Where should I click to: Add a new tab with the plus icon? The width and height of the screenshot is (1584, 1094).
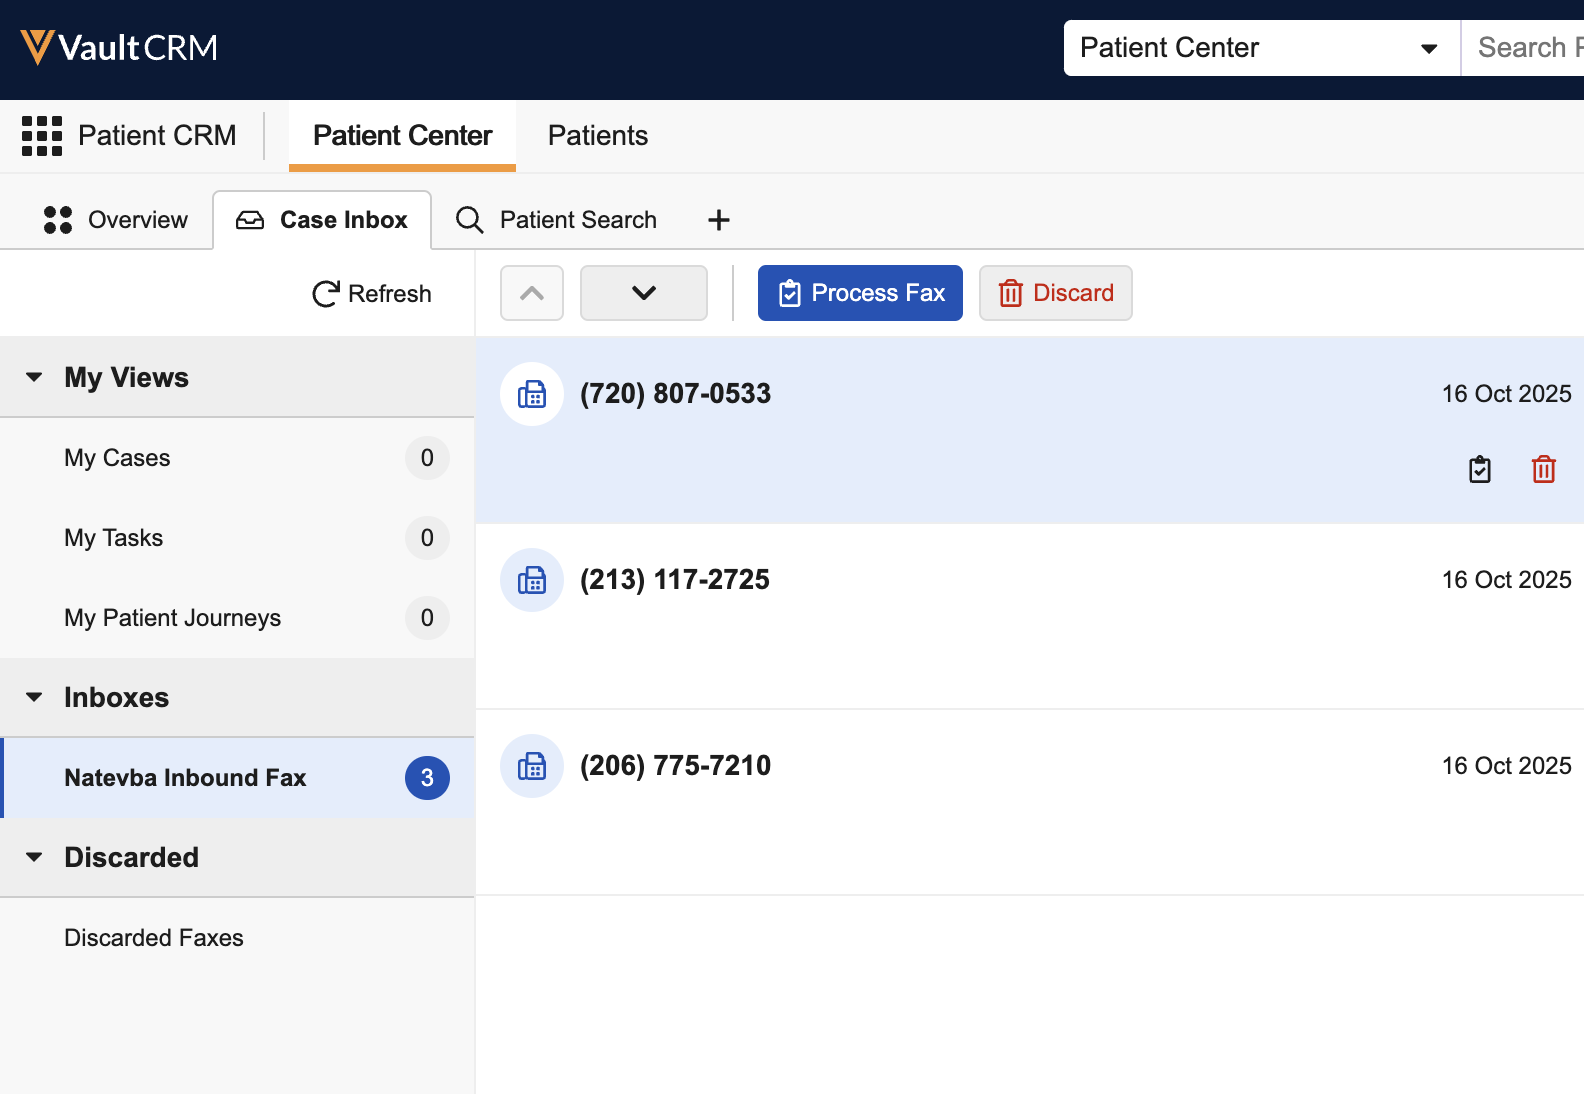click(x=718, y=220)
